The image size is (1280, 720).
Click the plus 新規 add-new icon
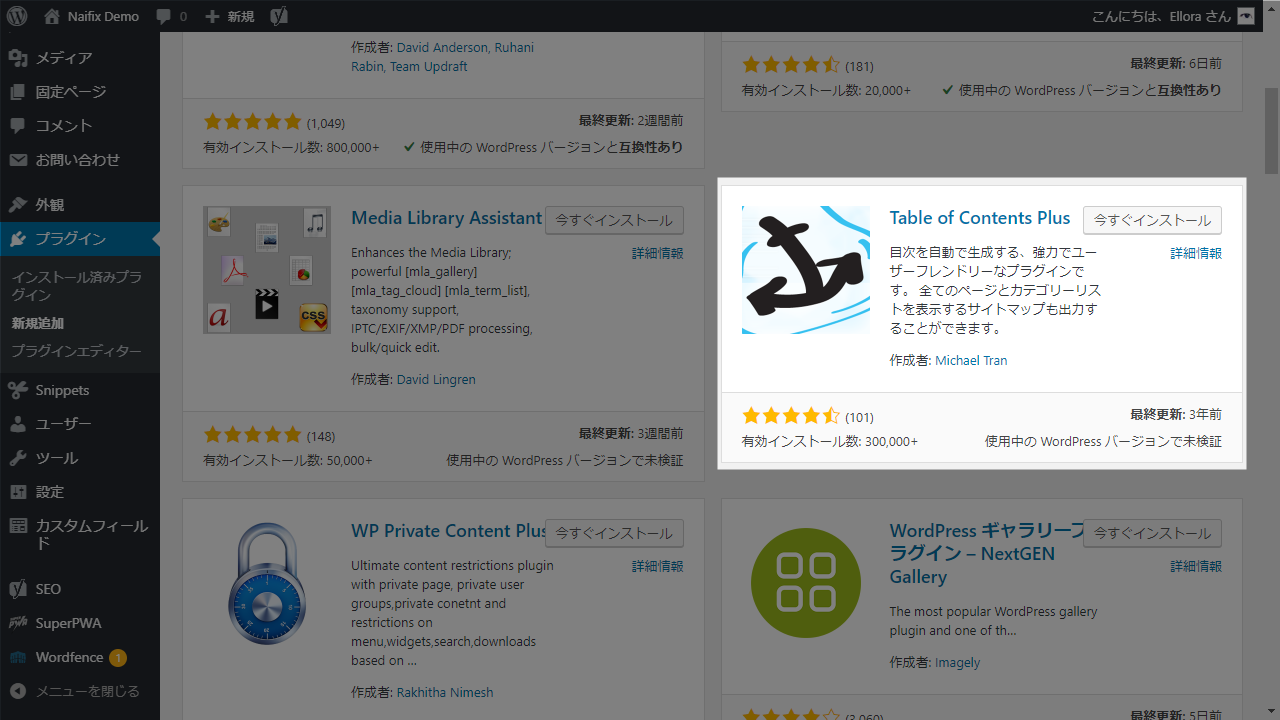pos(211,17)
